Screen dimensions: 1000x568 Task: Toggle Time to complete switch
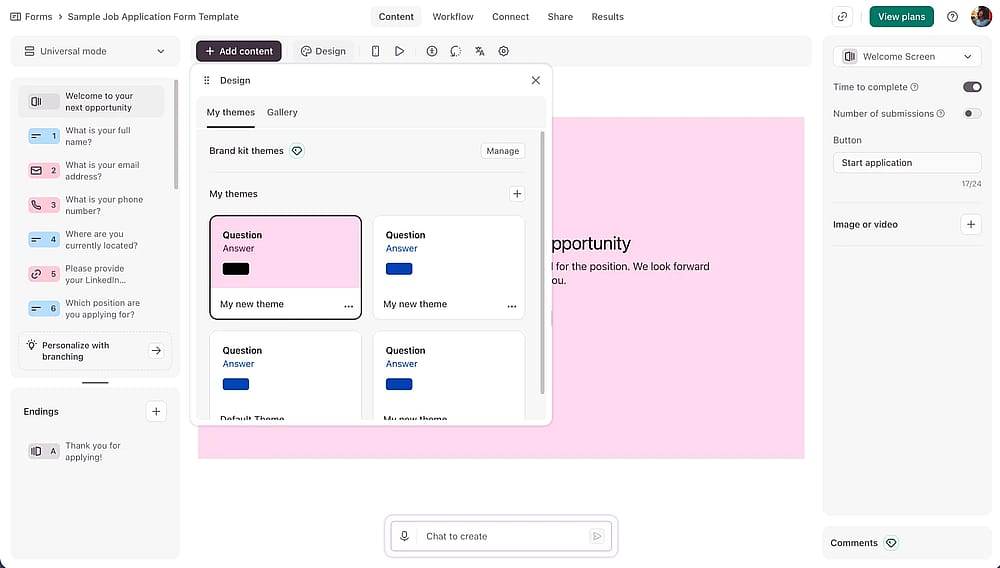[x=972, y=87]
